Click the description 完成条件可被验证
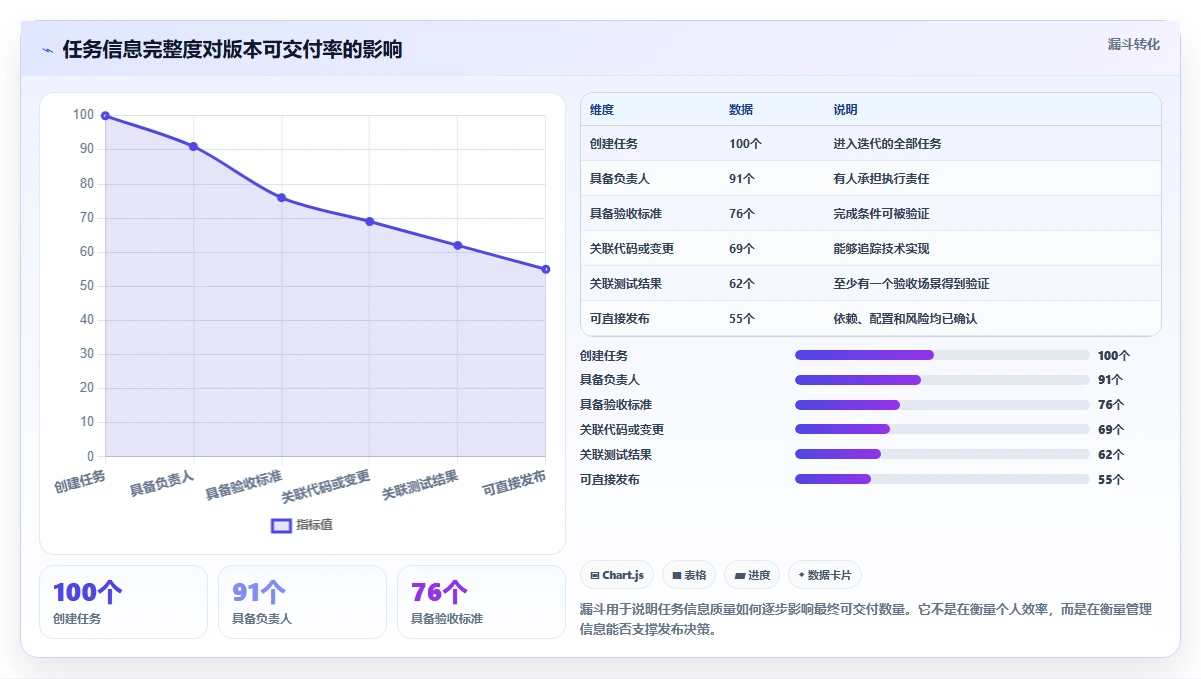 pos(881,214)
